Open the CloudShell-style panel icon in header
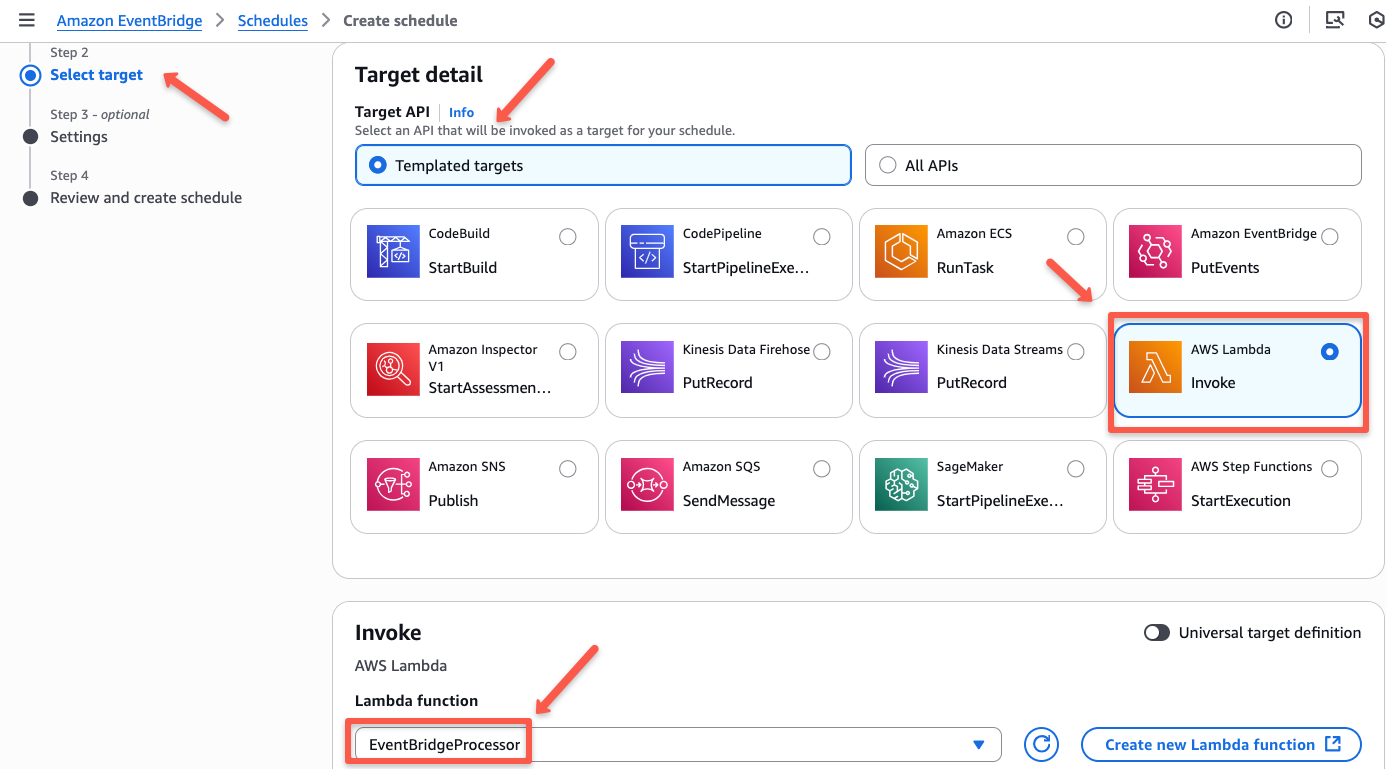 (x=1334, y=20)
